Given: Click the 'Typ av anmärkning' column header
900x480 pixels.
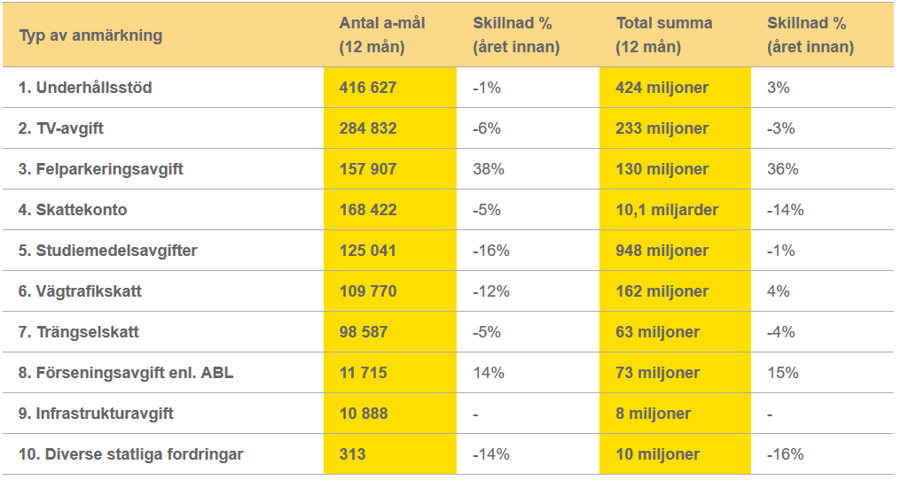Looking at the screenshot, I should pyautogui.click(x=90, y=36).
